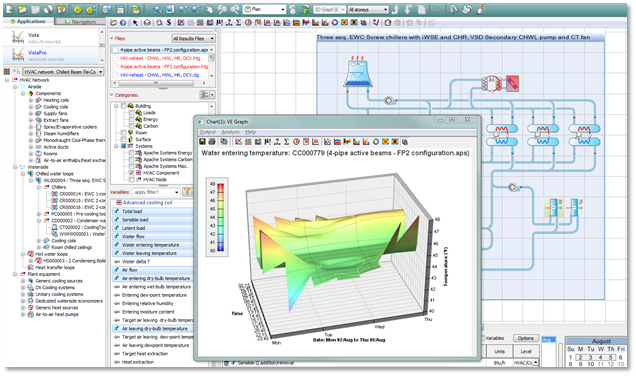636x376 pixels.
Task: Open the Analysis menu in chart window
Action: tap(230, 132)
